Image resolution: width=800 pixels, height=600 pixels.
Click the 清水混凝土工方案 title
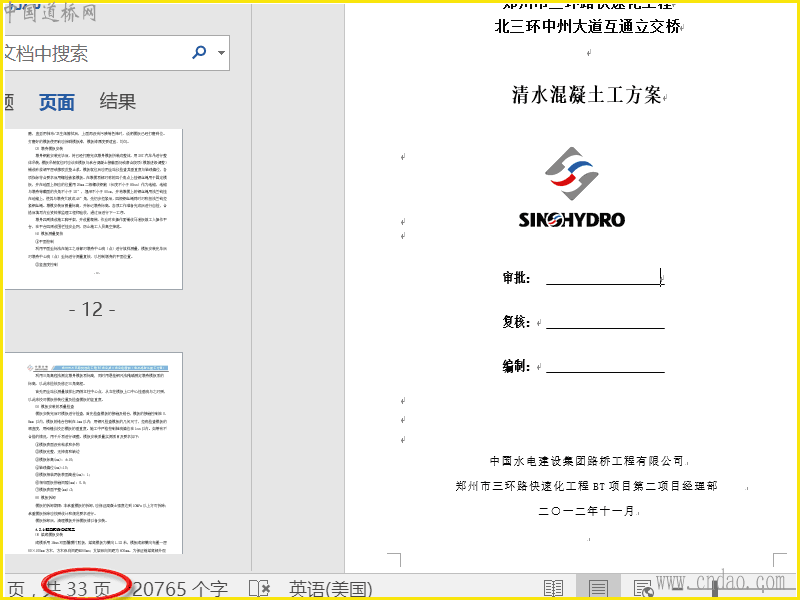click(x=587, y=95)
